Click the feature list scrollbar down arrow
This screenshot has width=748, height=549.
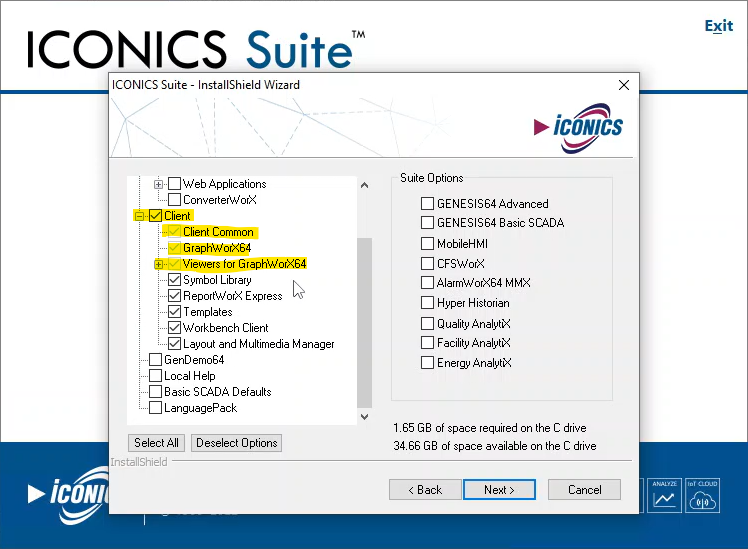(x=364, y=416)
